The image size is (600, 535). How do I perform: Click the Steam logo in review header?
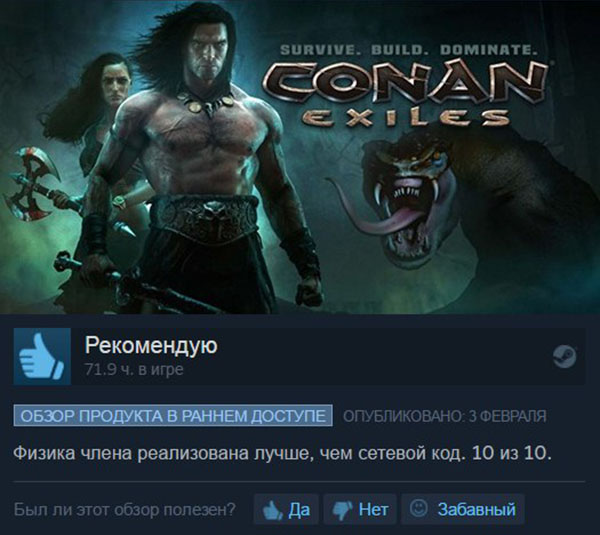[564, 356]
